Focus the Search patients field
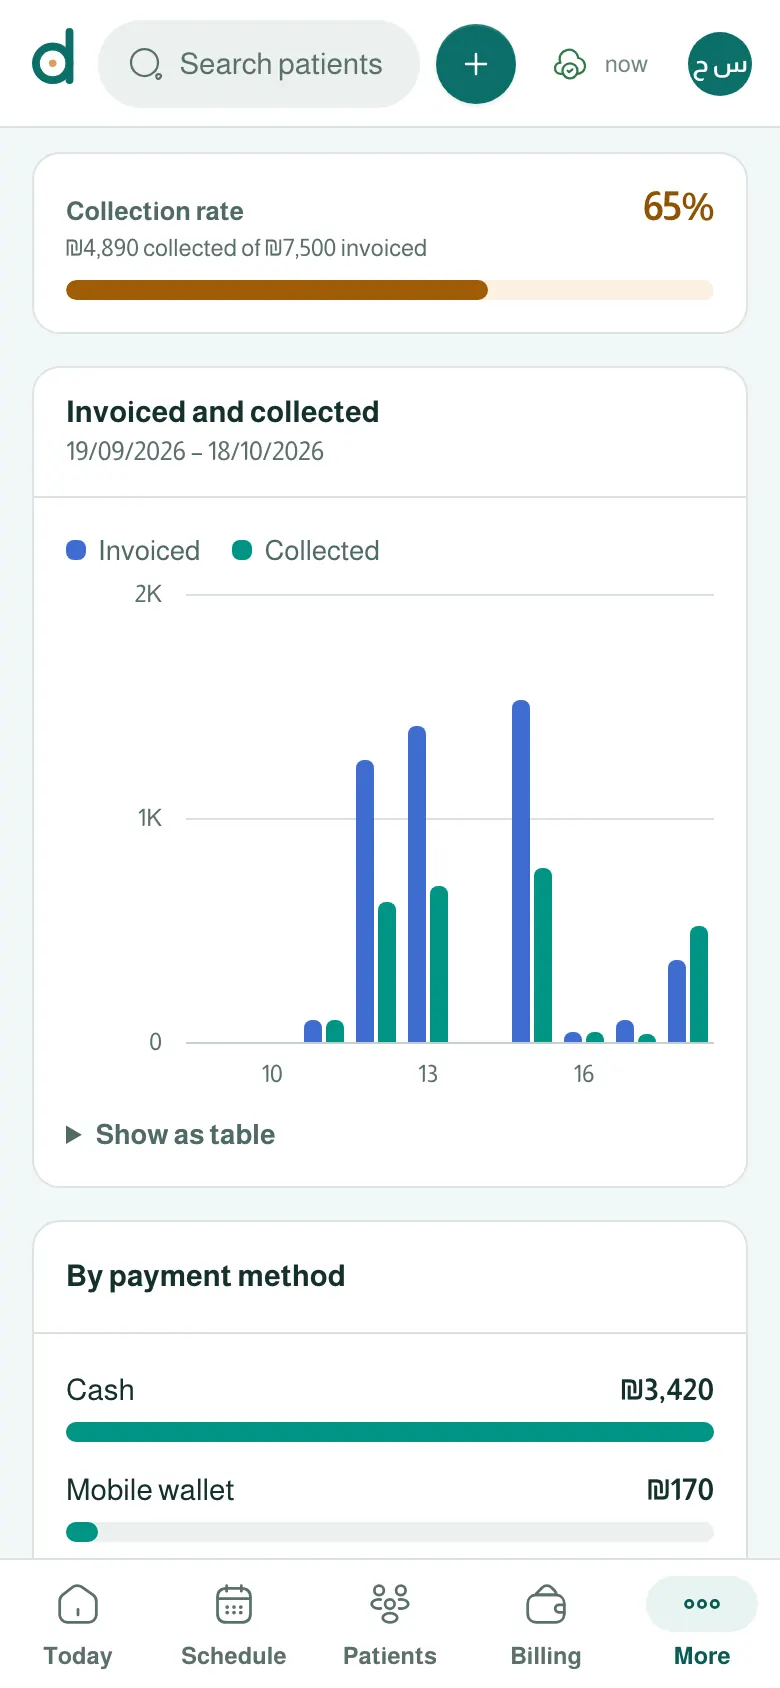780x1688 pixels. point(259,64)
